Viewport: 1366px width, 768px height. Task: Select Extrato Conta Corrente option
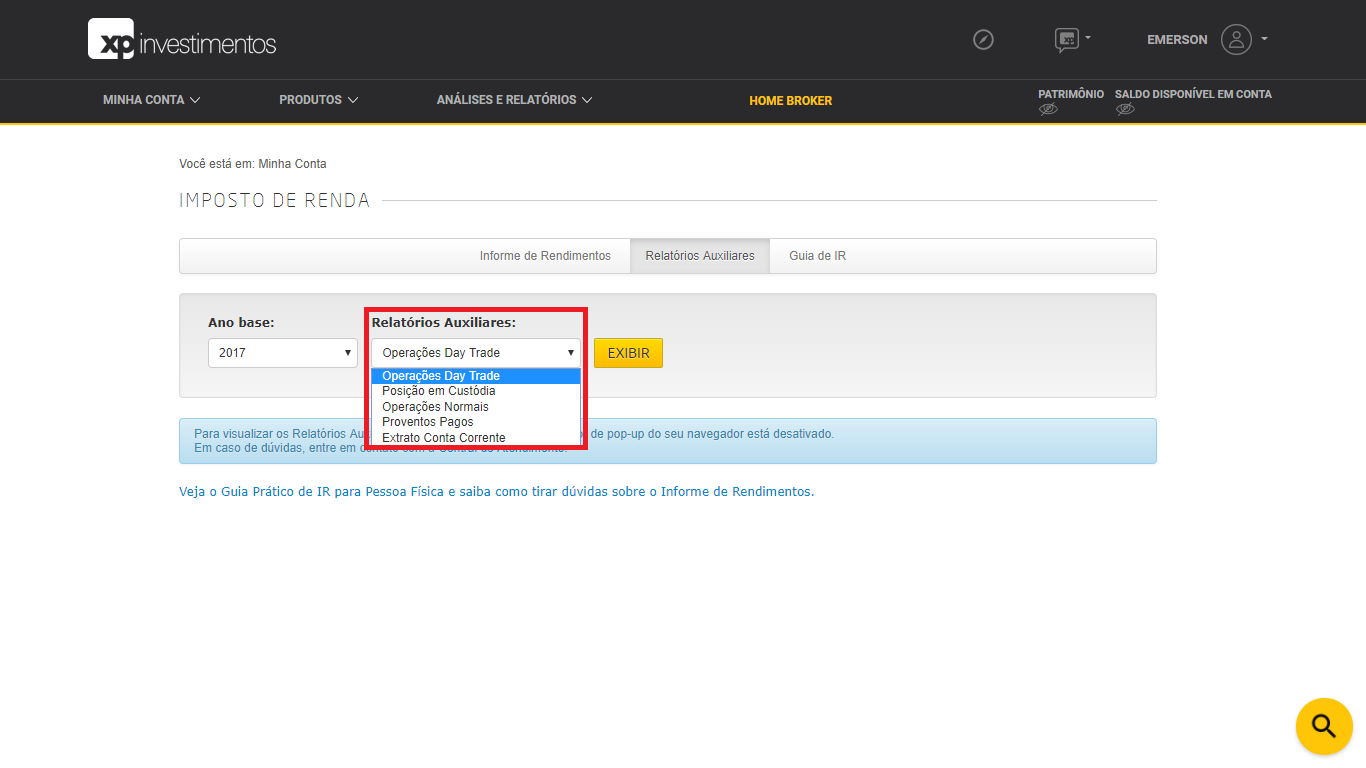(x=444, y=437)
